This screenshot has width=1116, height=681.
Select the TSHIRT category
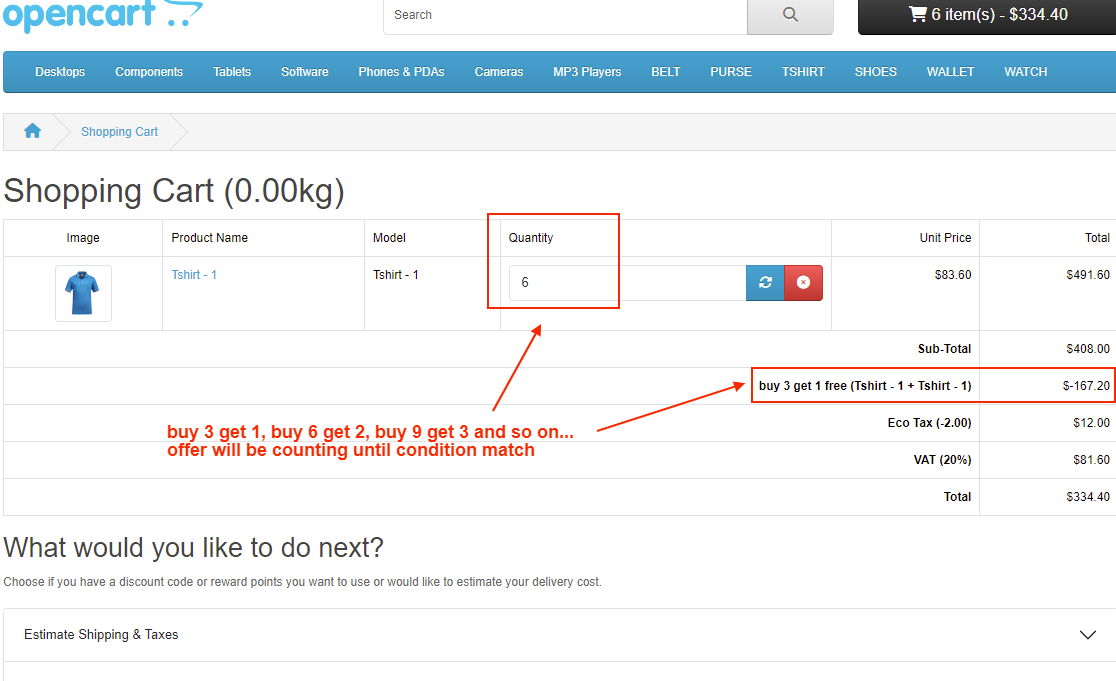[x=803, y=72]
